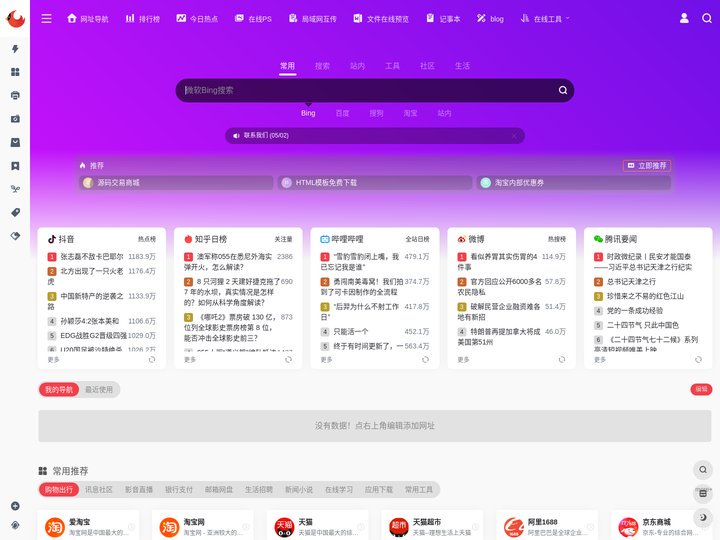
Task: Choose 淘宝 as search engine
Action: pos(410,113)
